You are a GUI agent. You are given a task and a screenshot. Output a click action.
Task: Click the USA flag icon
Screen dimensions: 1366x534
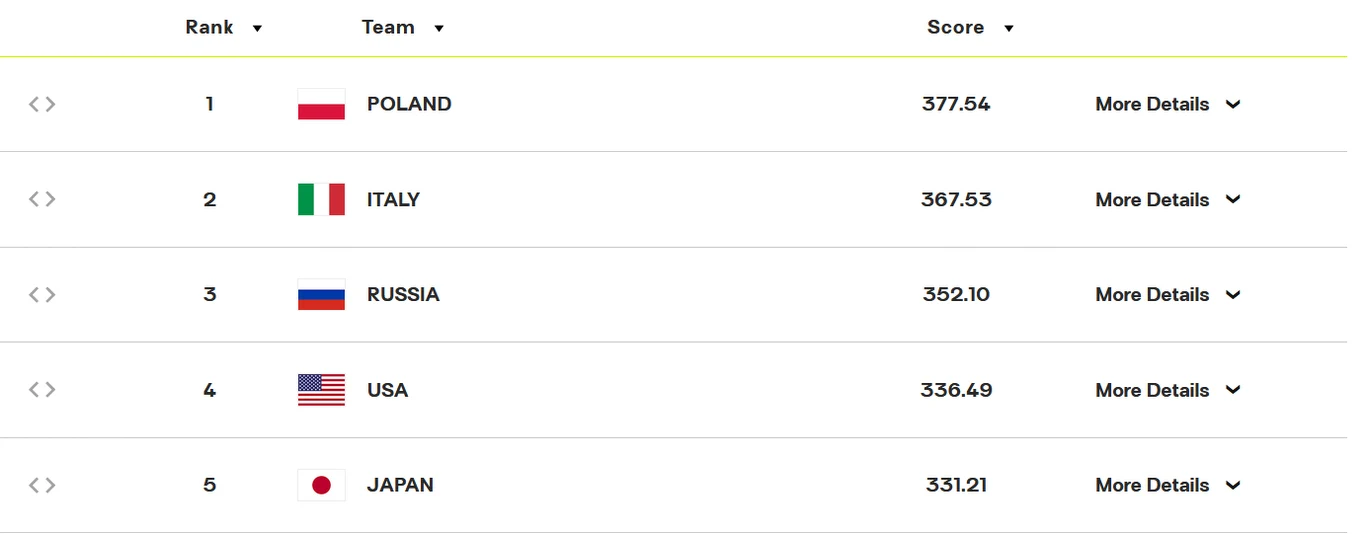click(x=321, y=390)
